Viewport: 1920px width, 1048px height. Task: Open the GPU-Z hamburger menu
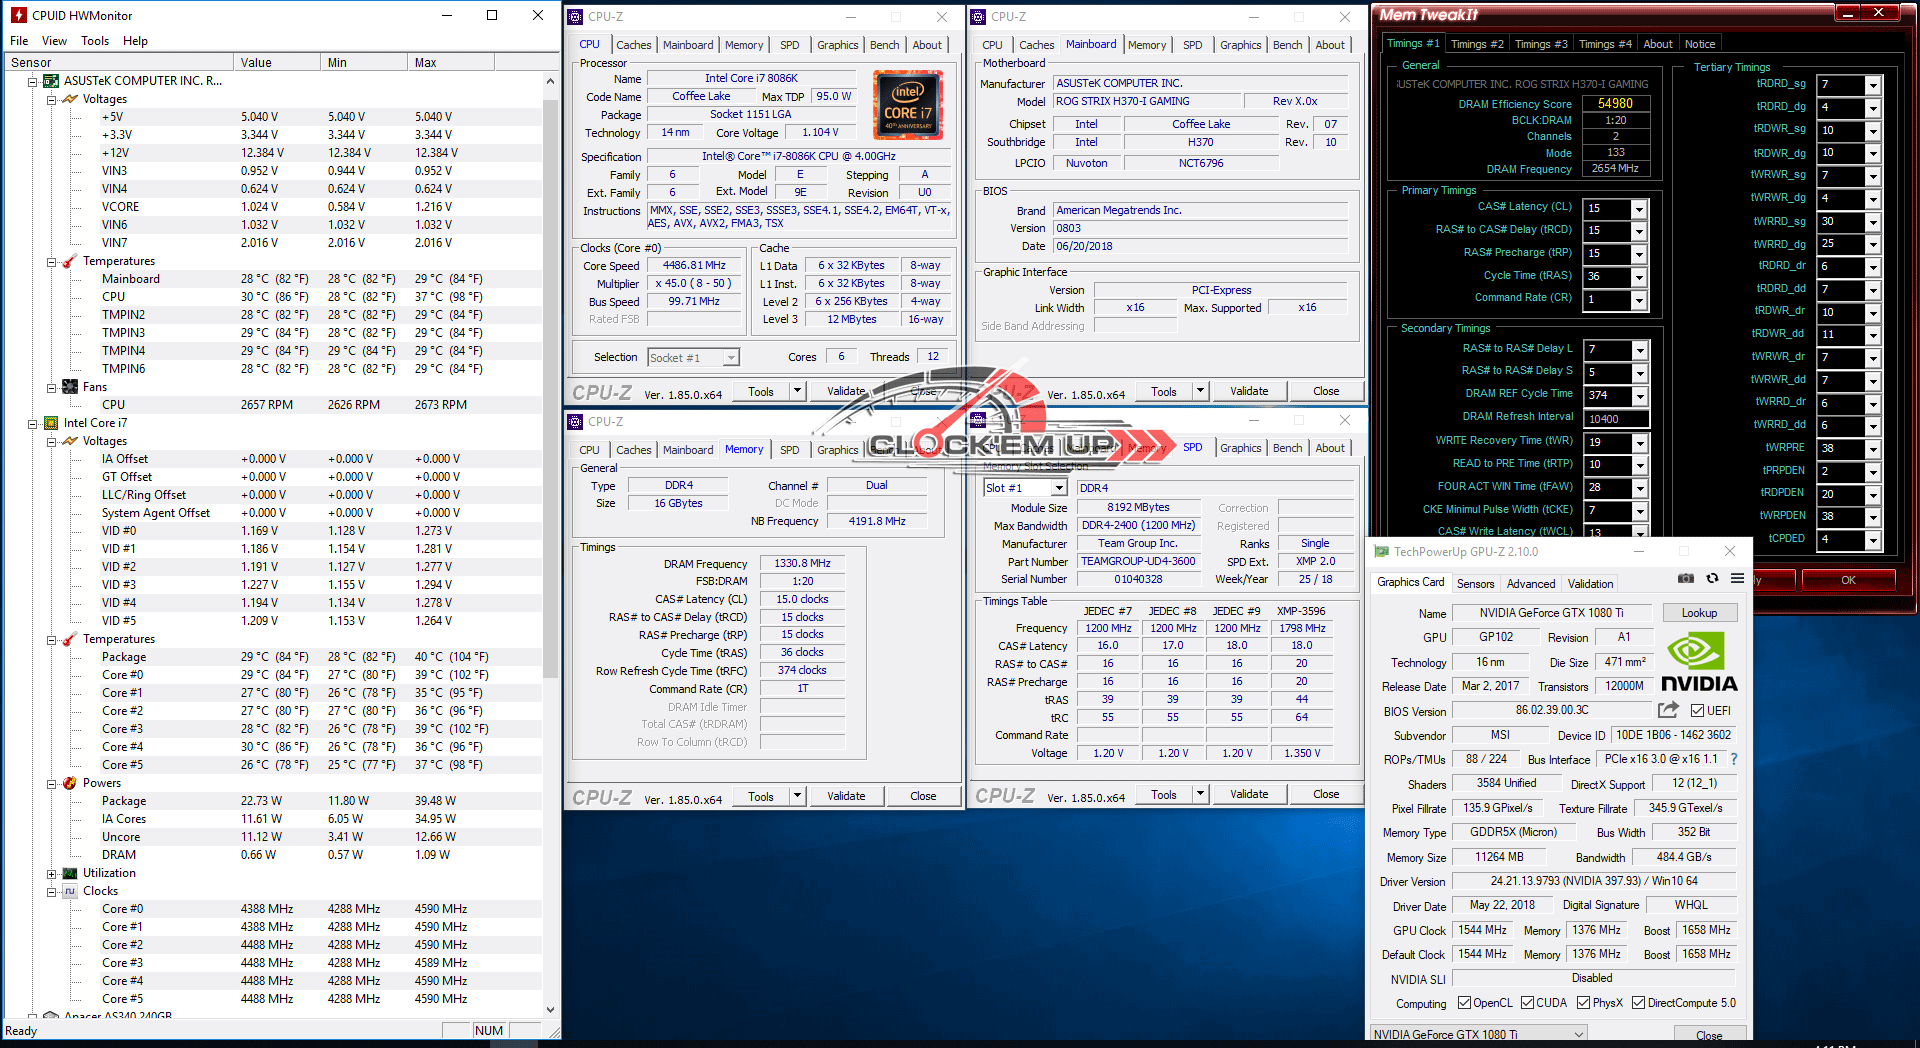click(1738, 579)
